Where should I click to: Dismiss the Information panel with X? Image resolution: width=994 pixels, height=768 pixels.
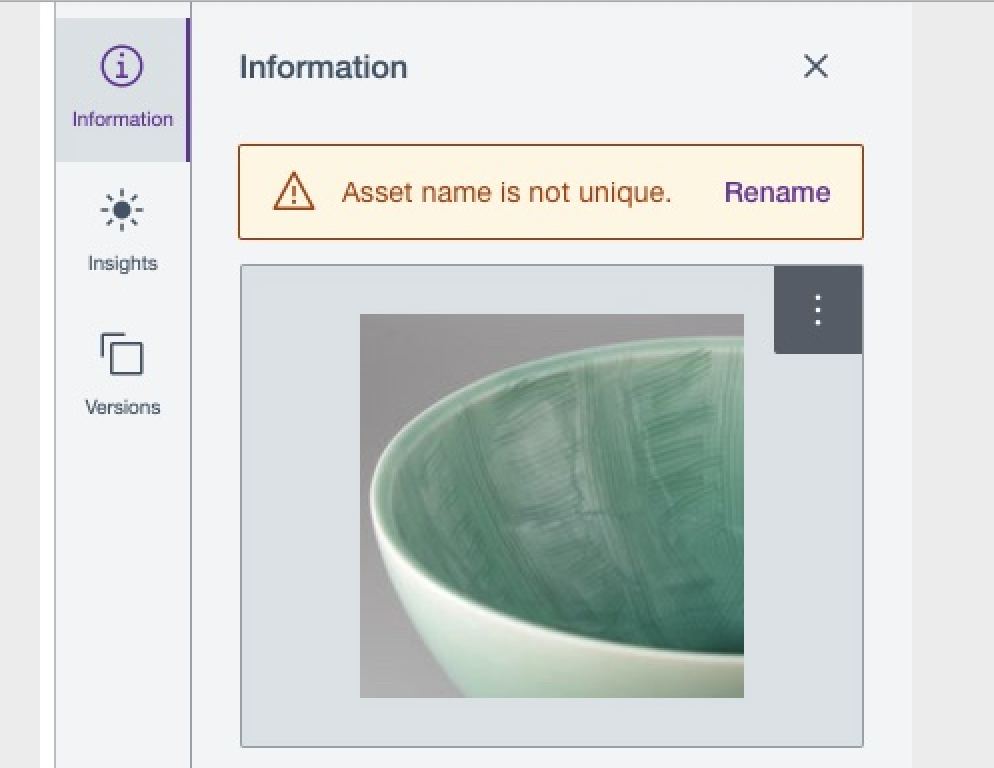815,67
